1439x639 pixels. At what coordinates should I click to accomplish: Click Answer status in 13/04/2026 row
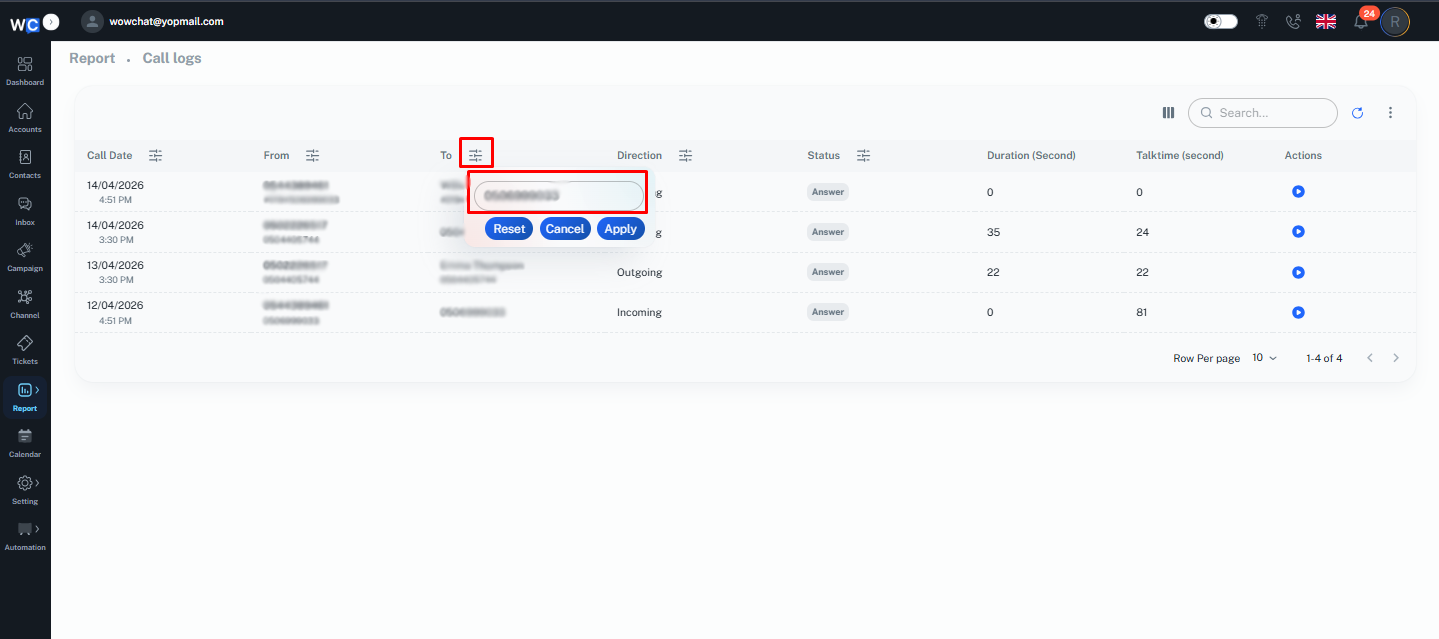pos(828,272)
